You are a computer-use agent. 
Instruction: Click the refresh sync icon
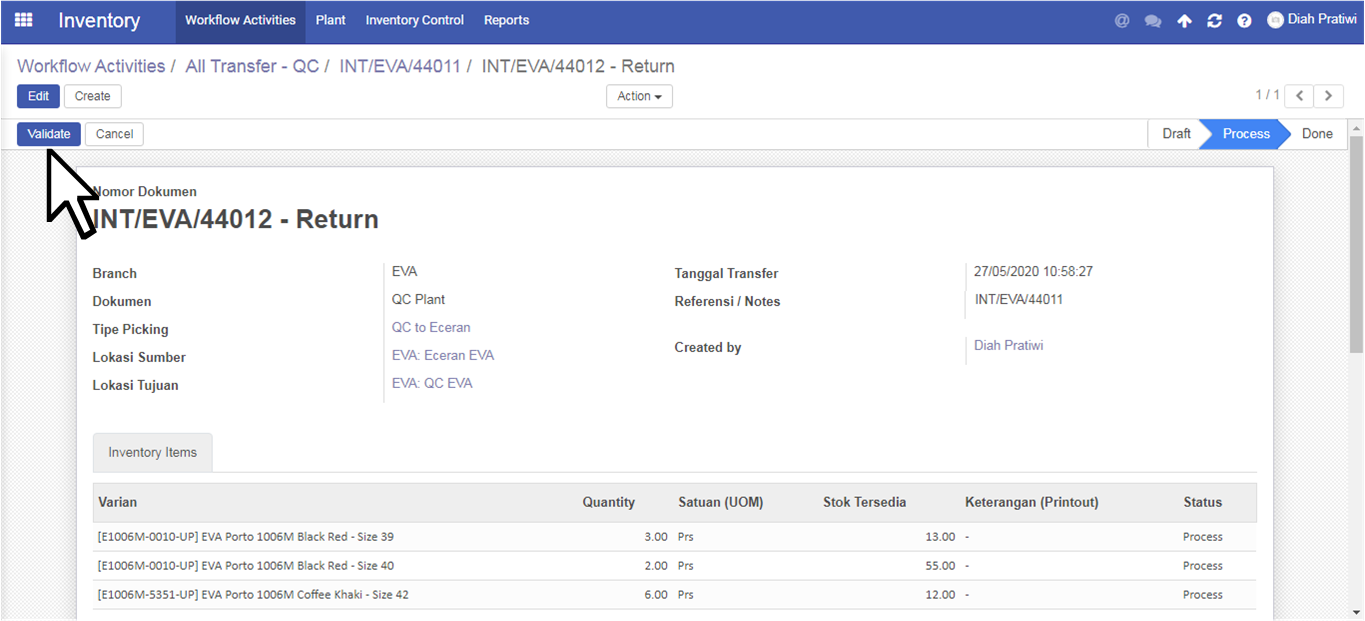tap(1214, 20)
